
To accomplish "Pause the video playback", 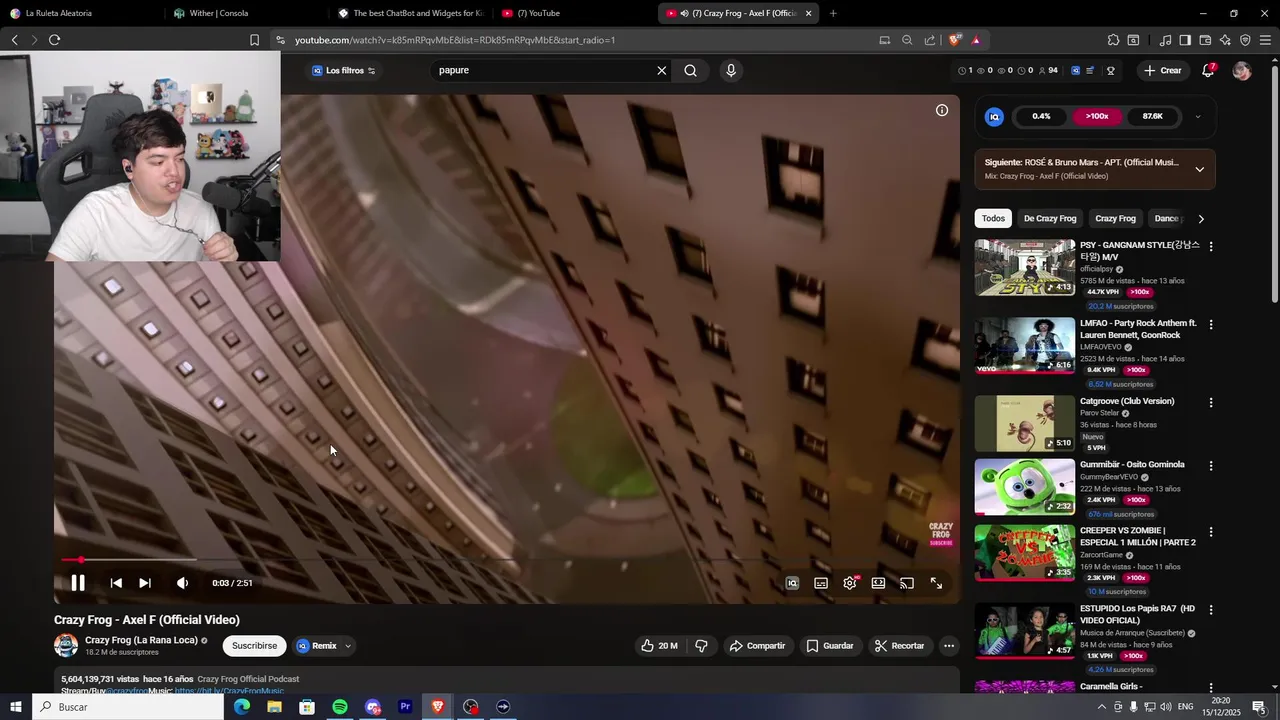I will click(77, 583).
